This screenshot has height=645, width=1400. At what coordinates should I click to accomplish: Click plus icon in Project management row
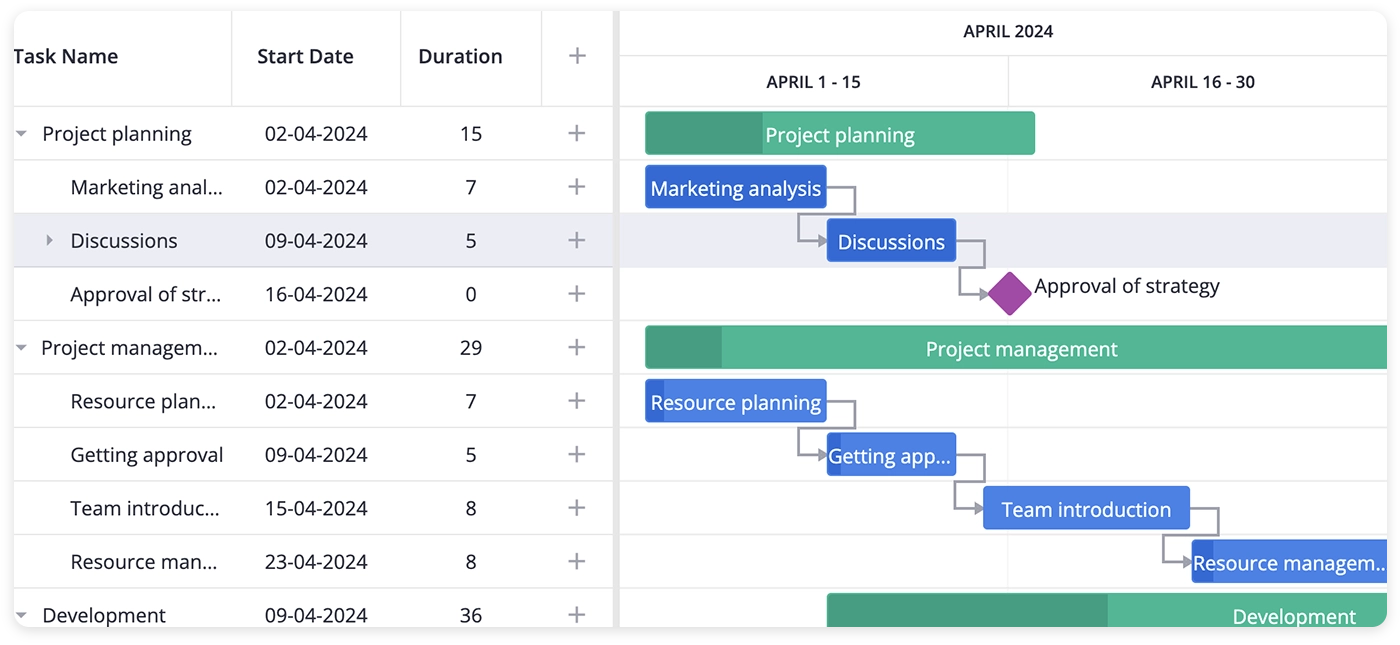point(577,347)
